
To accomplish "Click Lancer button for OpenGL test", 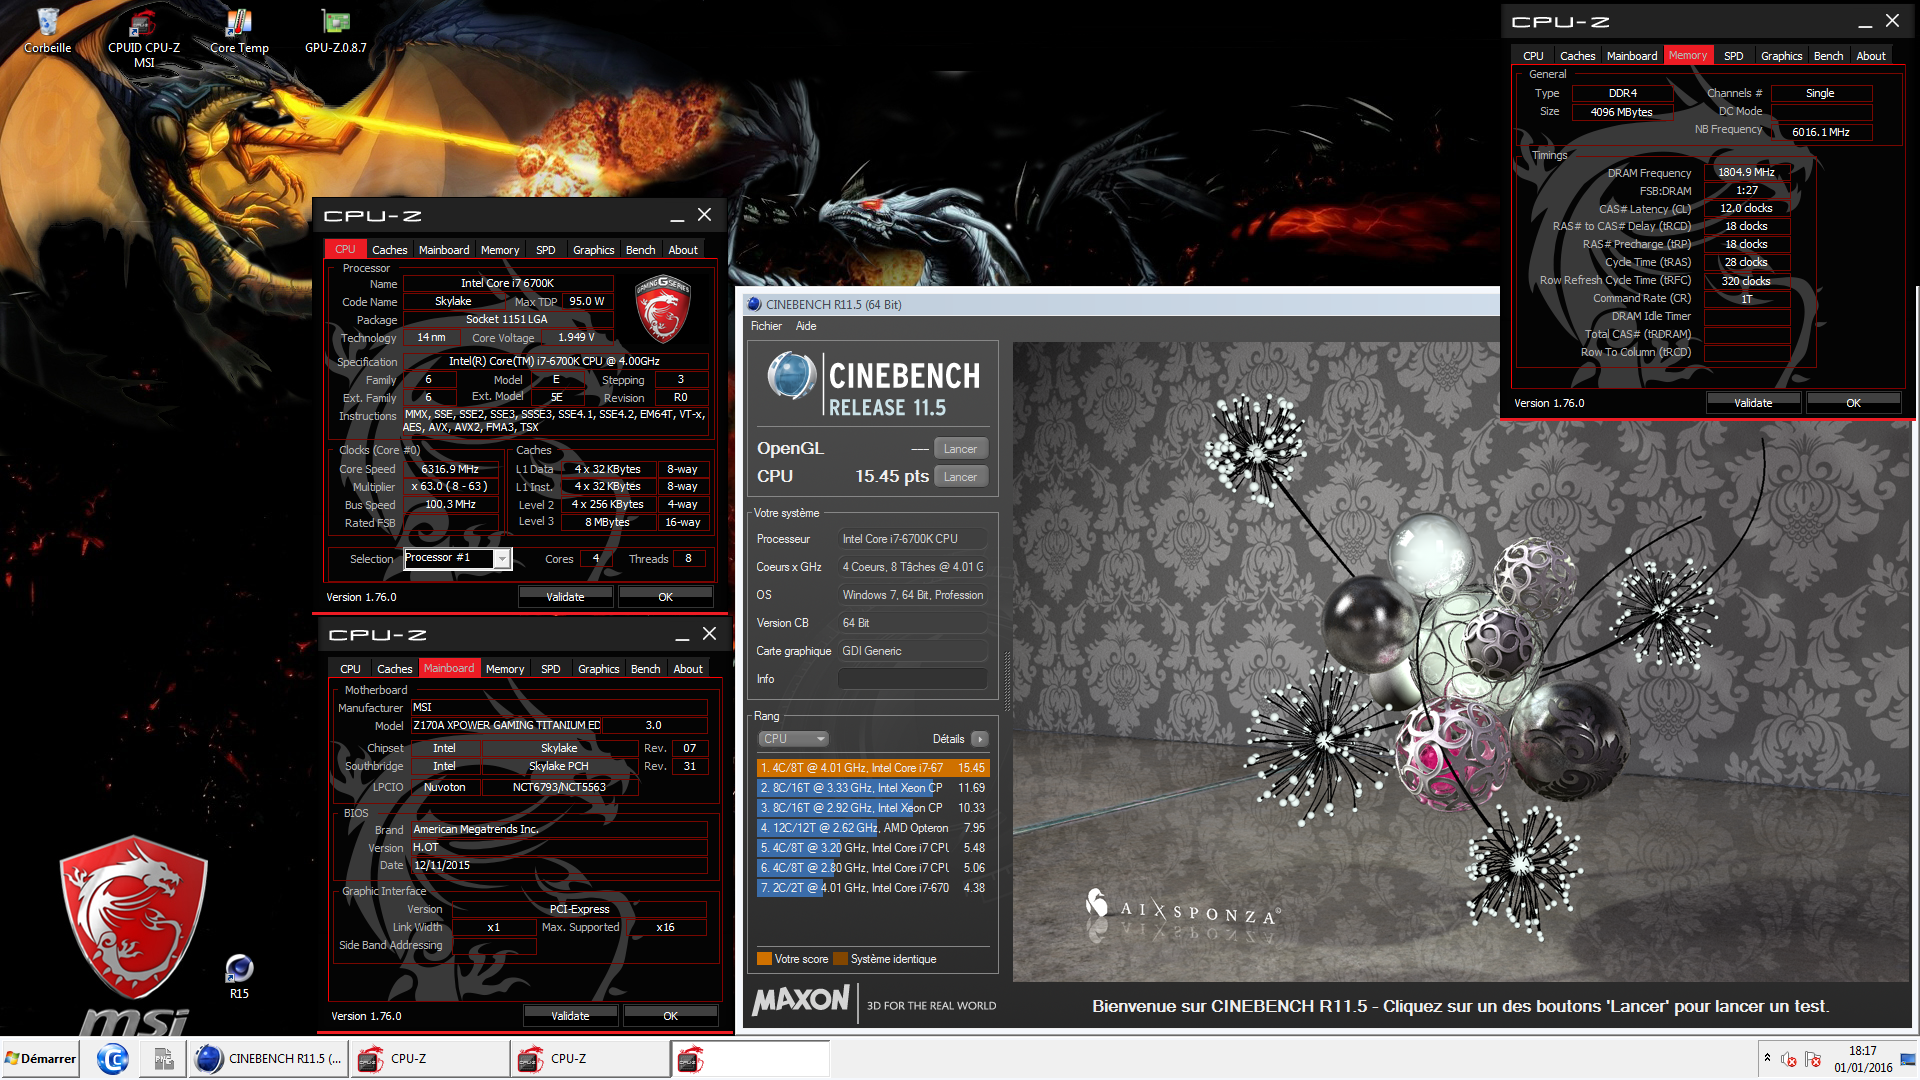I will pos(960,449).
